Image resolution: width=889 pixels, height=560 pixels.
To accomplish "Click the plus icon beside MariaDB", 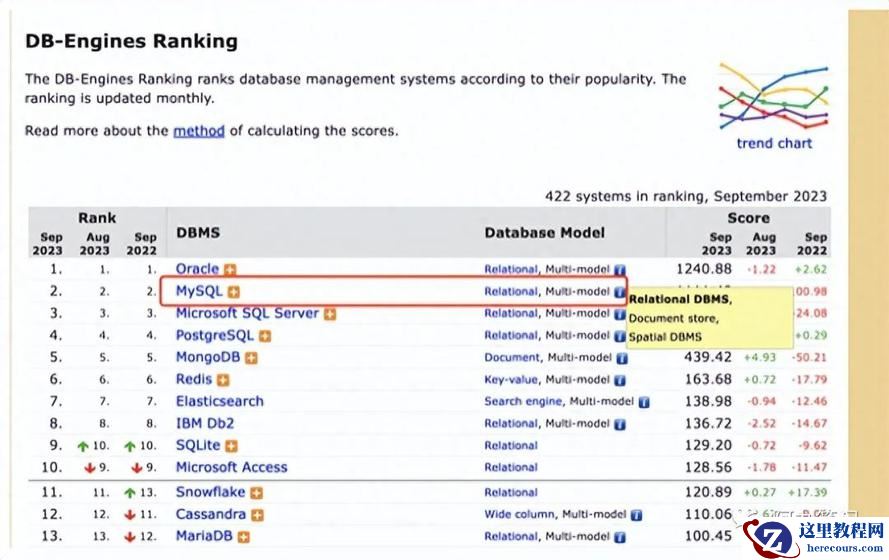I will (243, 537).
